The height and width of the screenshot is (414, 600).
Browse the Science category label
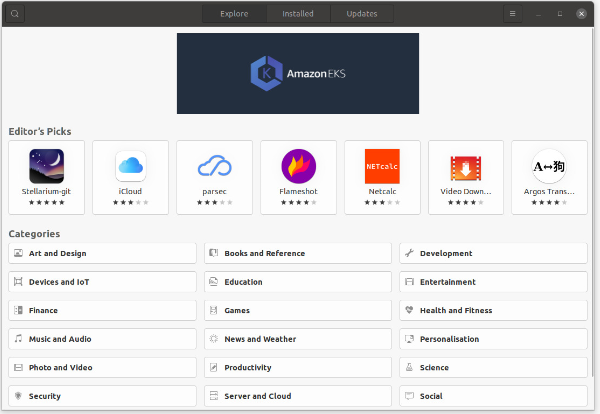point(434,368)
